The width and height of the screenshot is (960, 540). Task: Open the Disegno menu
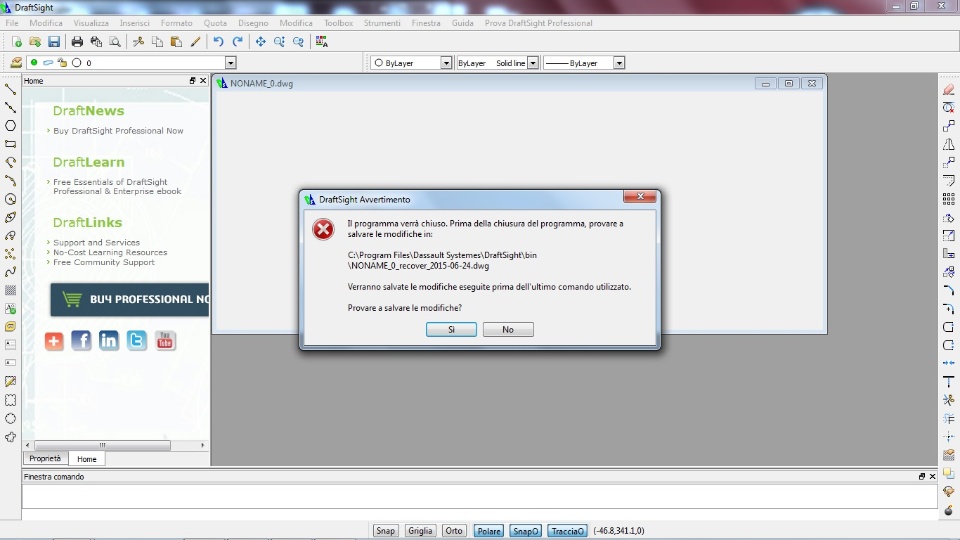coord(253,23)
